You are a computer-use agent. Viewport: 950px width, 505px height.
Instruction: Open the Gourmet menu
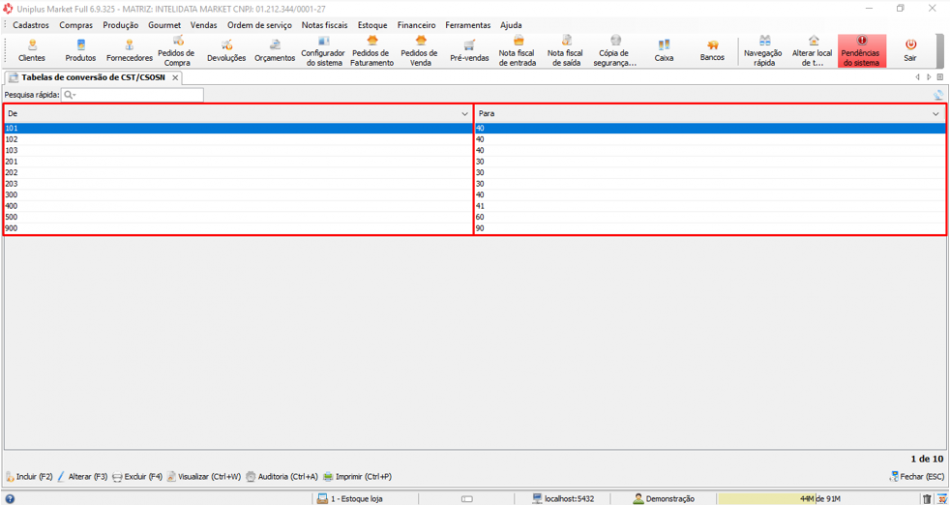pos(164,25)
